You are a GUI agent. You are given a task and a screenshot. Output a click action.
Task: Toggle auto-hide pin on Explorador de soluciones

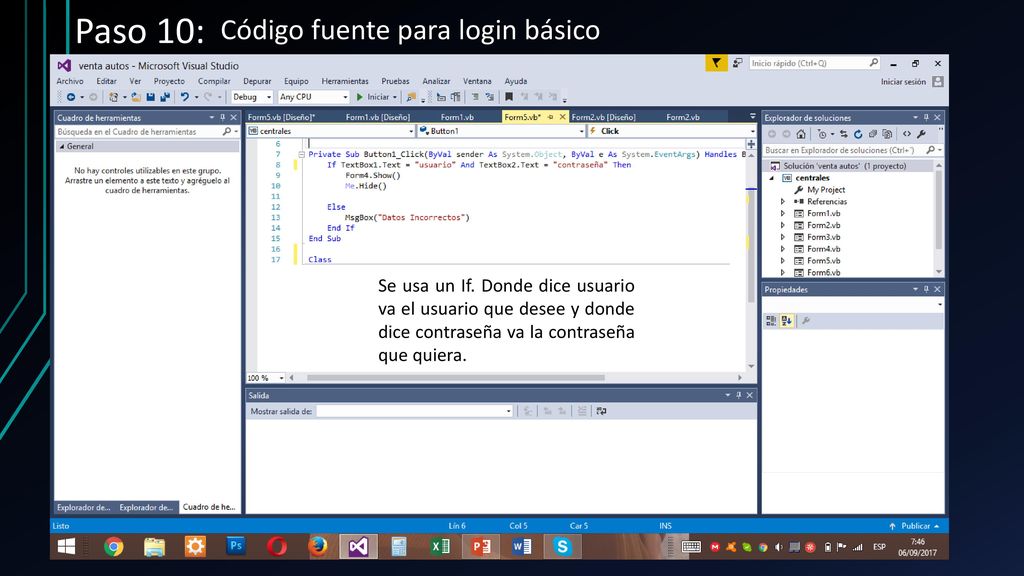point(926,118)
